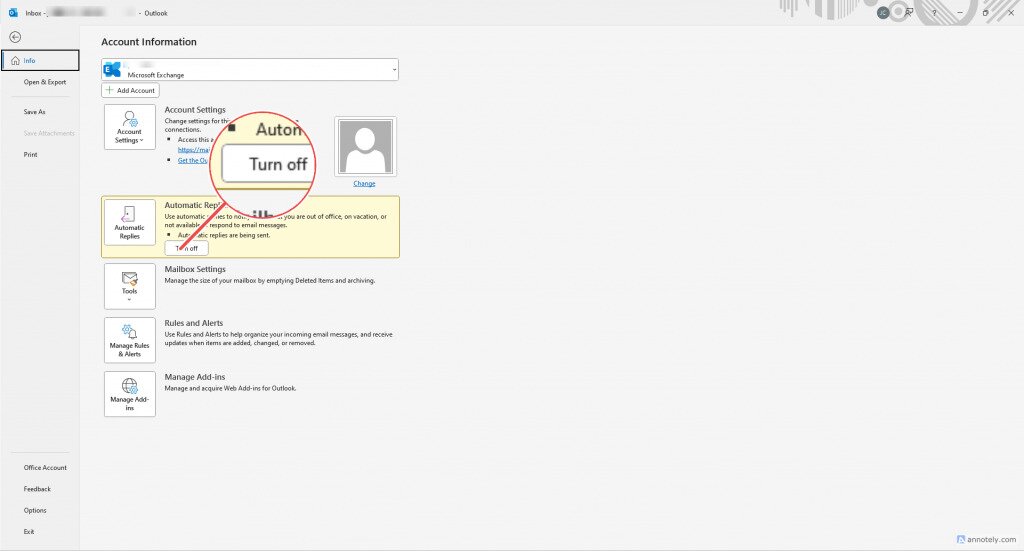Viewport: 1024px width, 551px height.
Task: Exit Outlook from the sidebar
Action: click(29, 531)
